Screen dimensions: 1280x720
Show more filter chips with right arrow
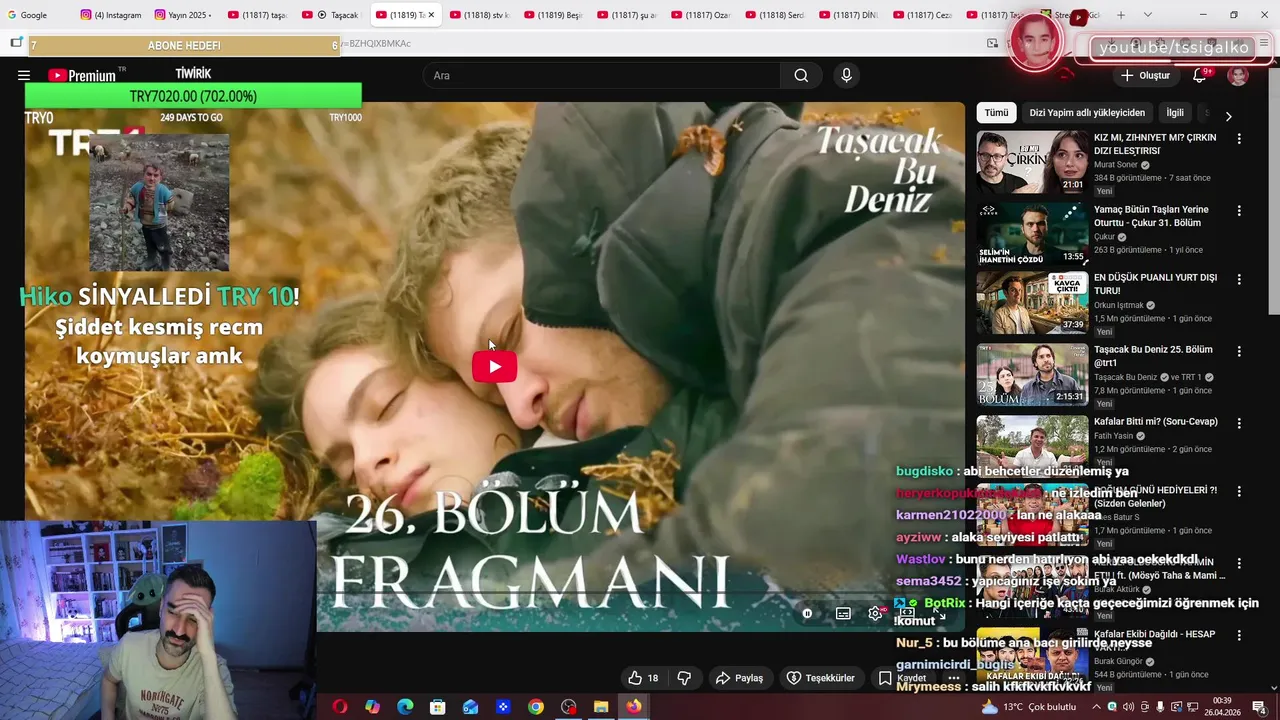[1228, 116]
